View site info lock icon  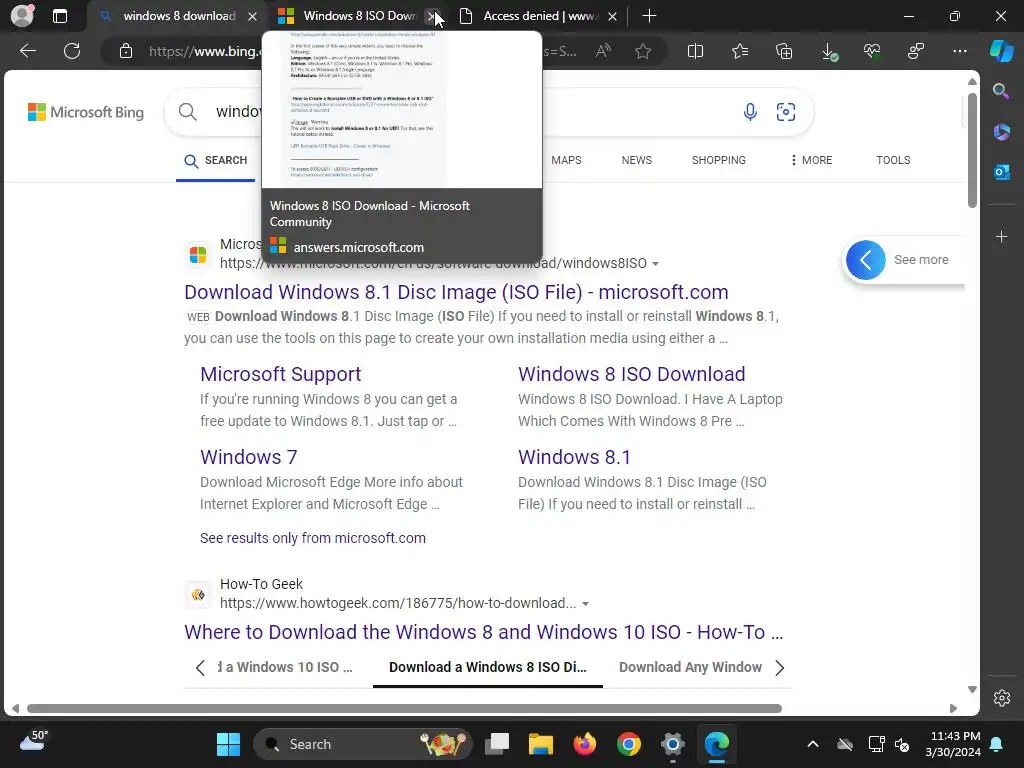(x=126, y=51)
